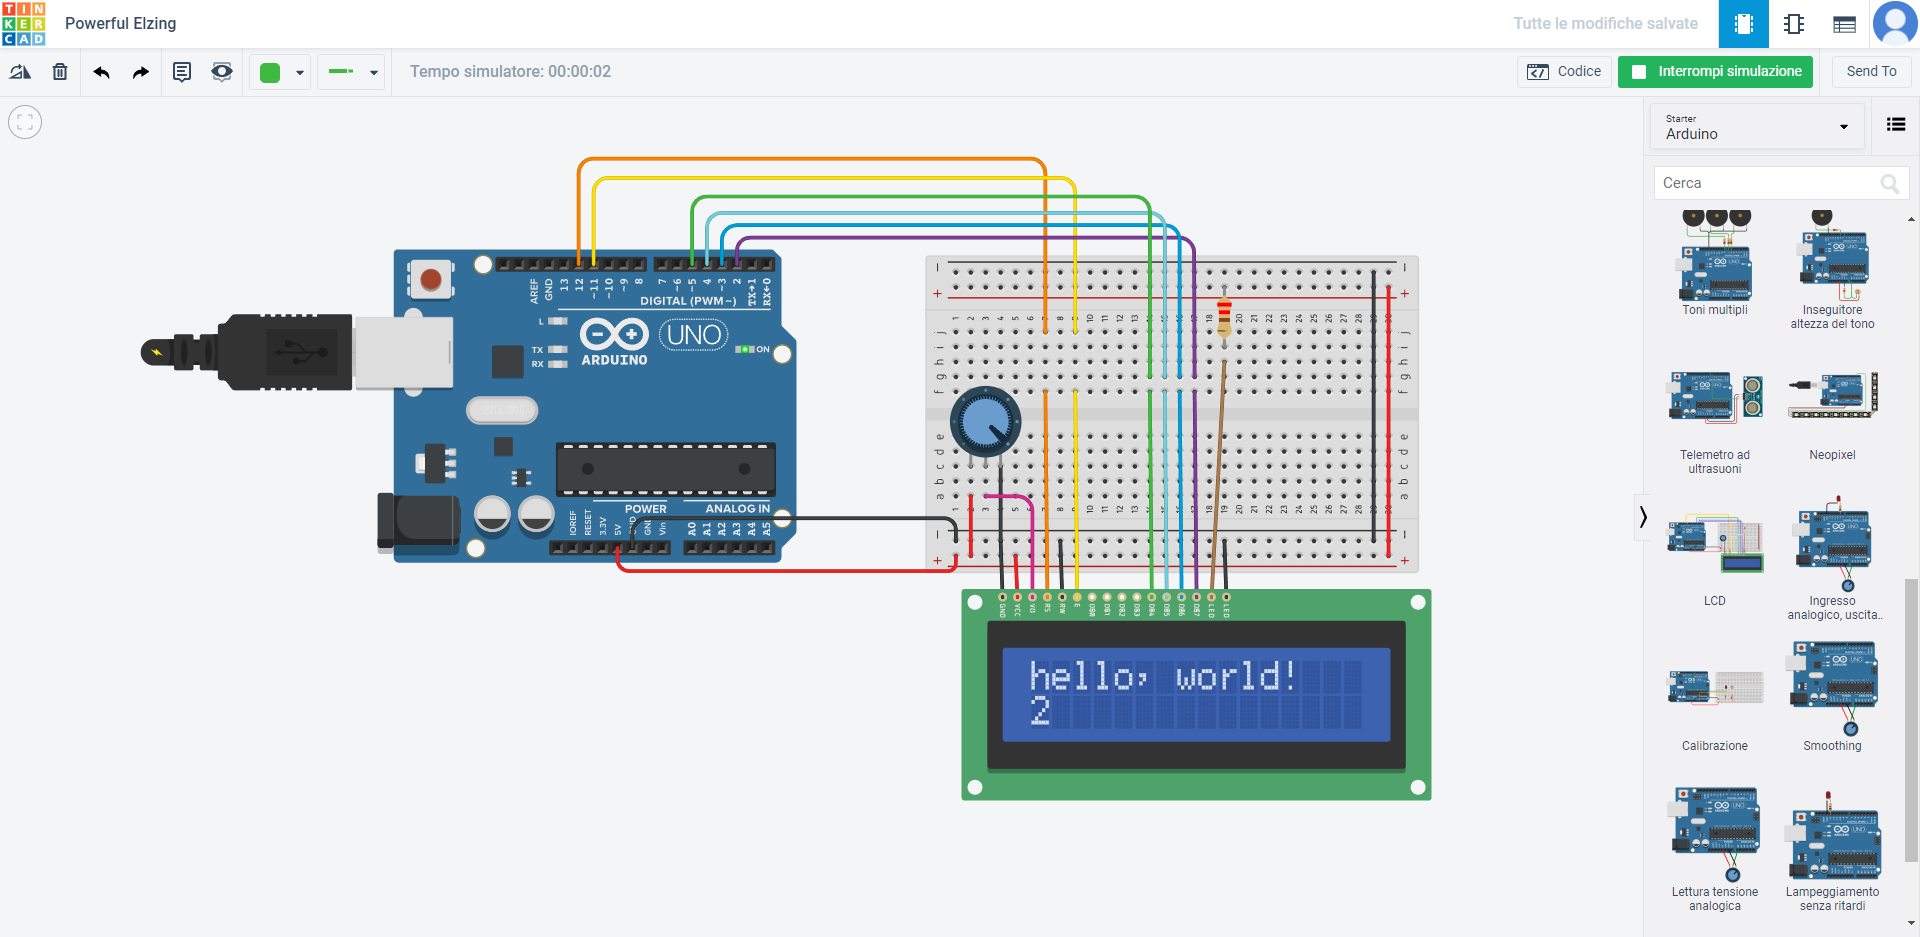Redo the last action

(141, 72)
